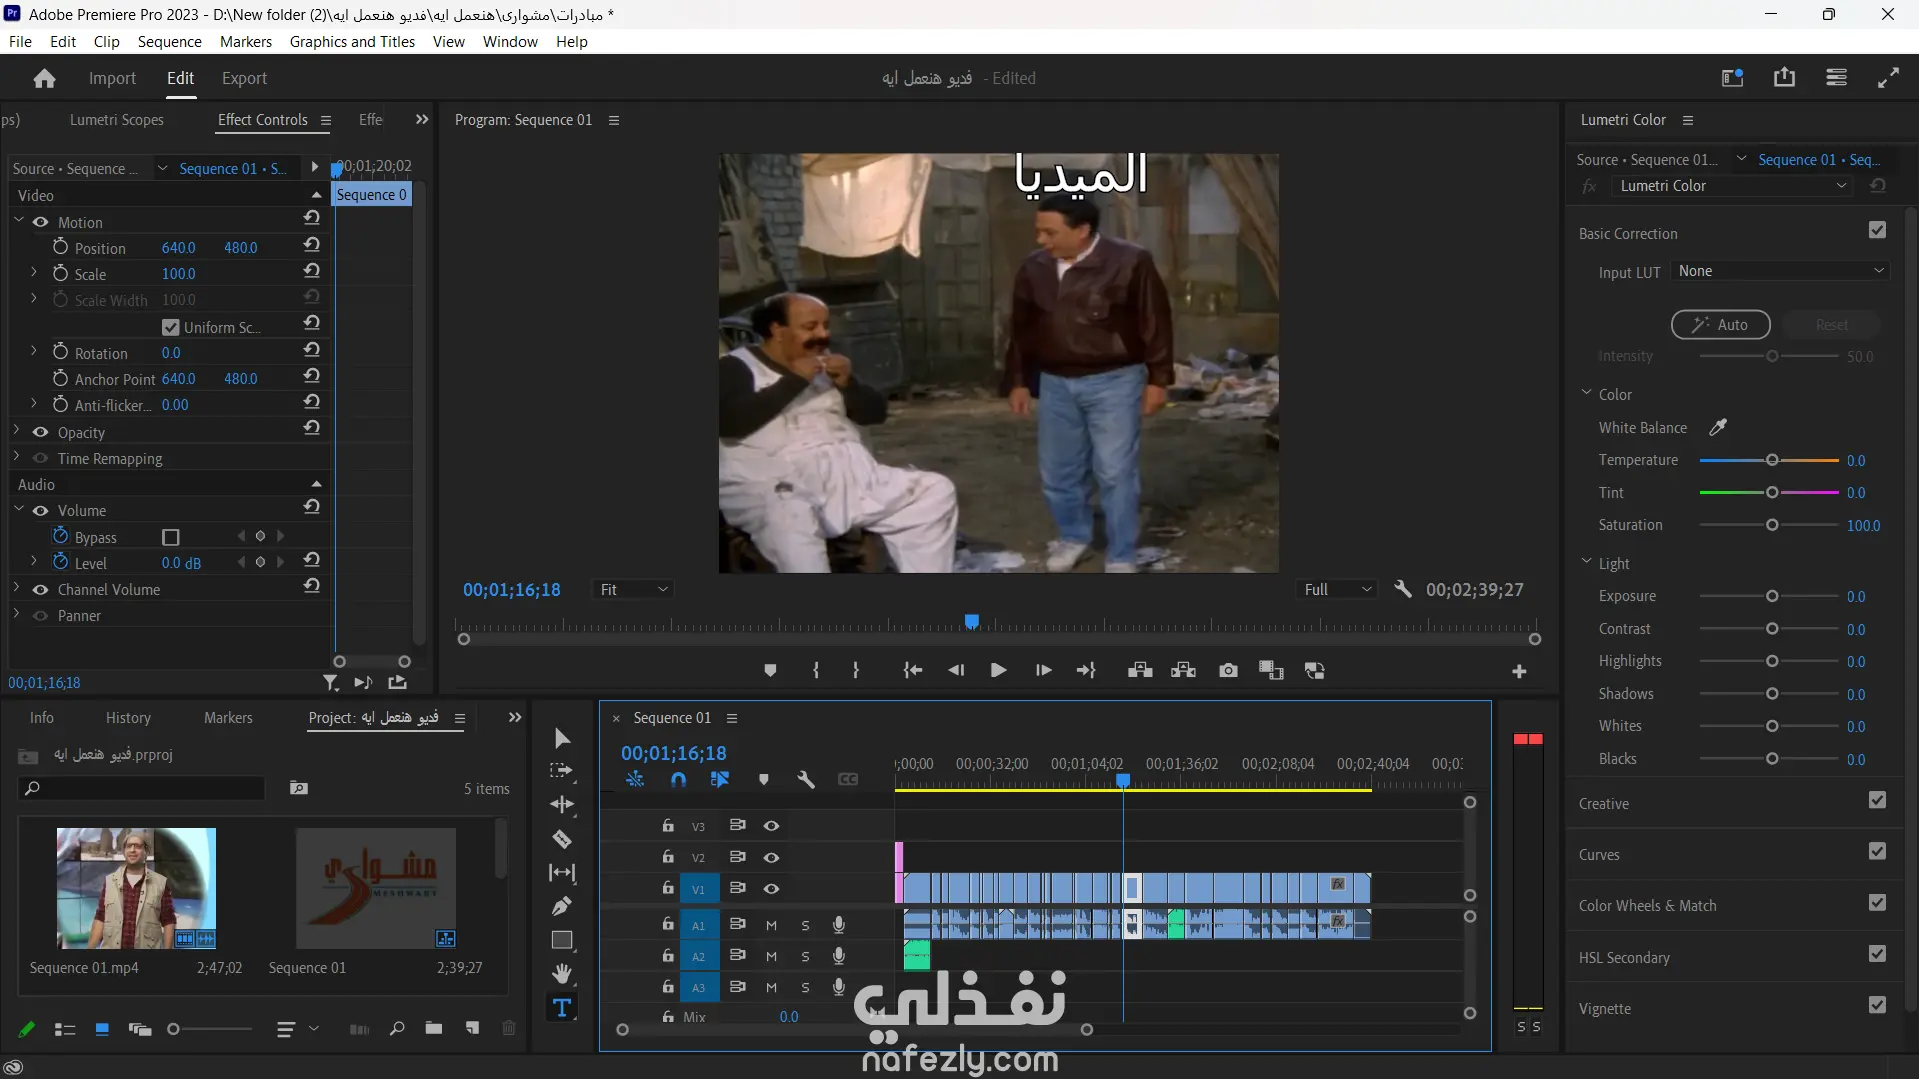Viewport: 1919px width, 1079px height.
Task: Open the Fit zoom level dropdown
Action: 633,590
